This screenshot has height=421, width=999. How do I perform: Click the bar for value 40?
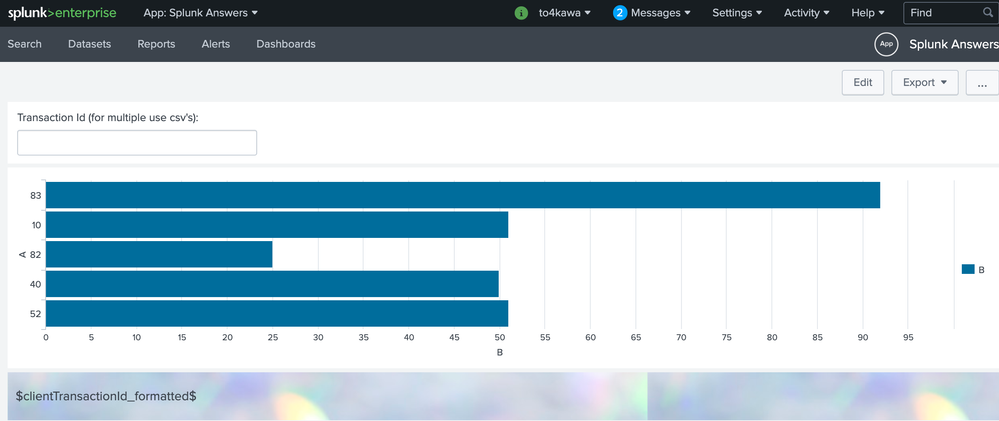[272, 284]
